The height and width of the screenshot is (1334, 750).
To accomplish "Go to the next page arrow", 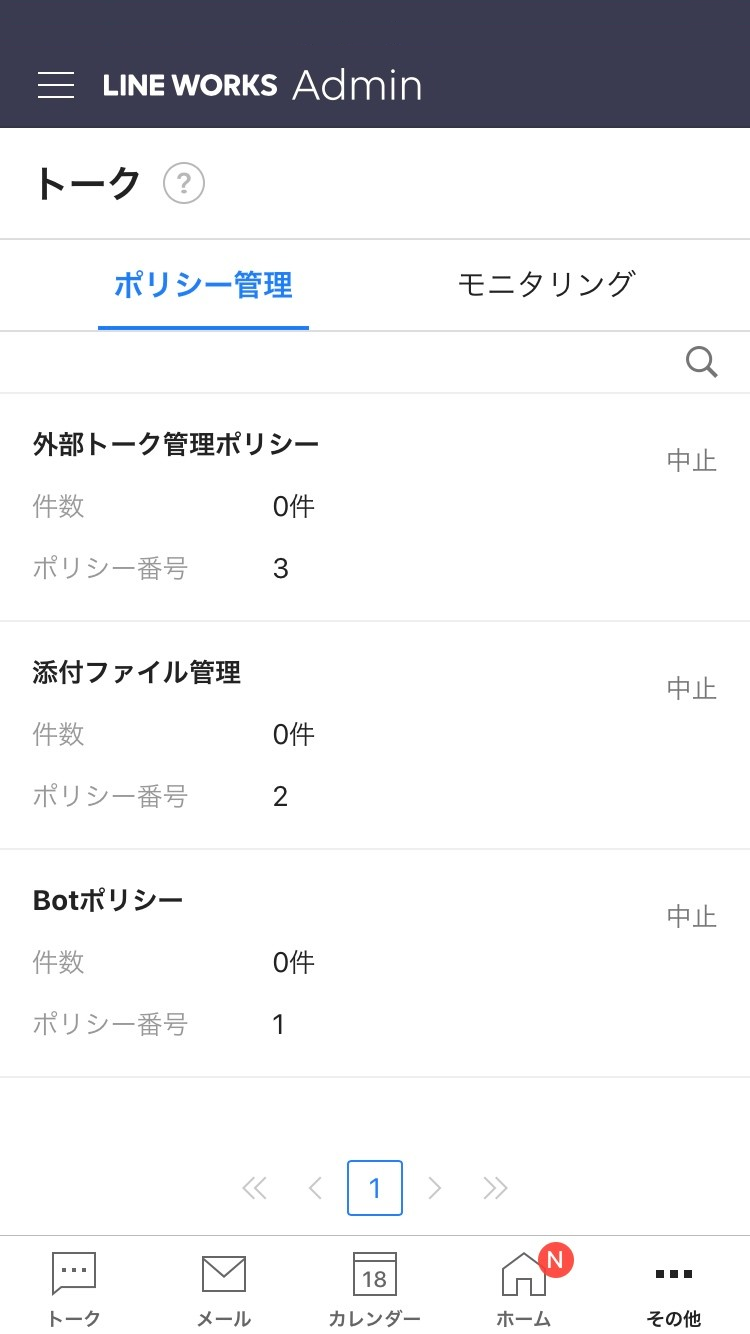I will point(435,1188).
